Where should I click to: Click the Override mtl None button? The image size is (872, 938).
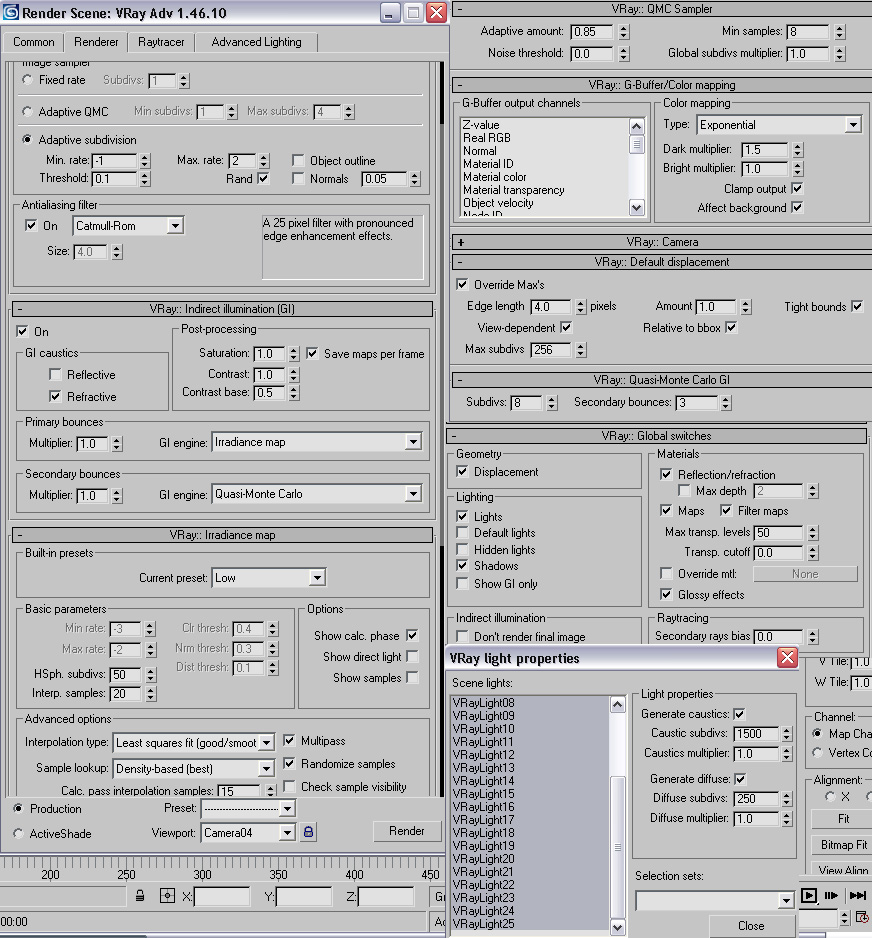click(805, 574)
